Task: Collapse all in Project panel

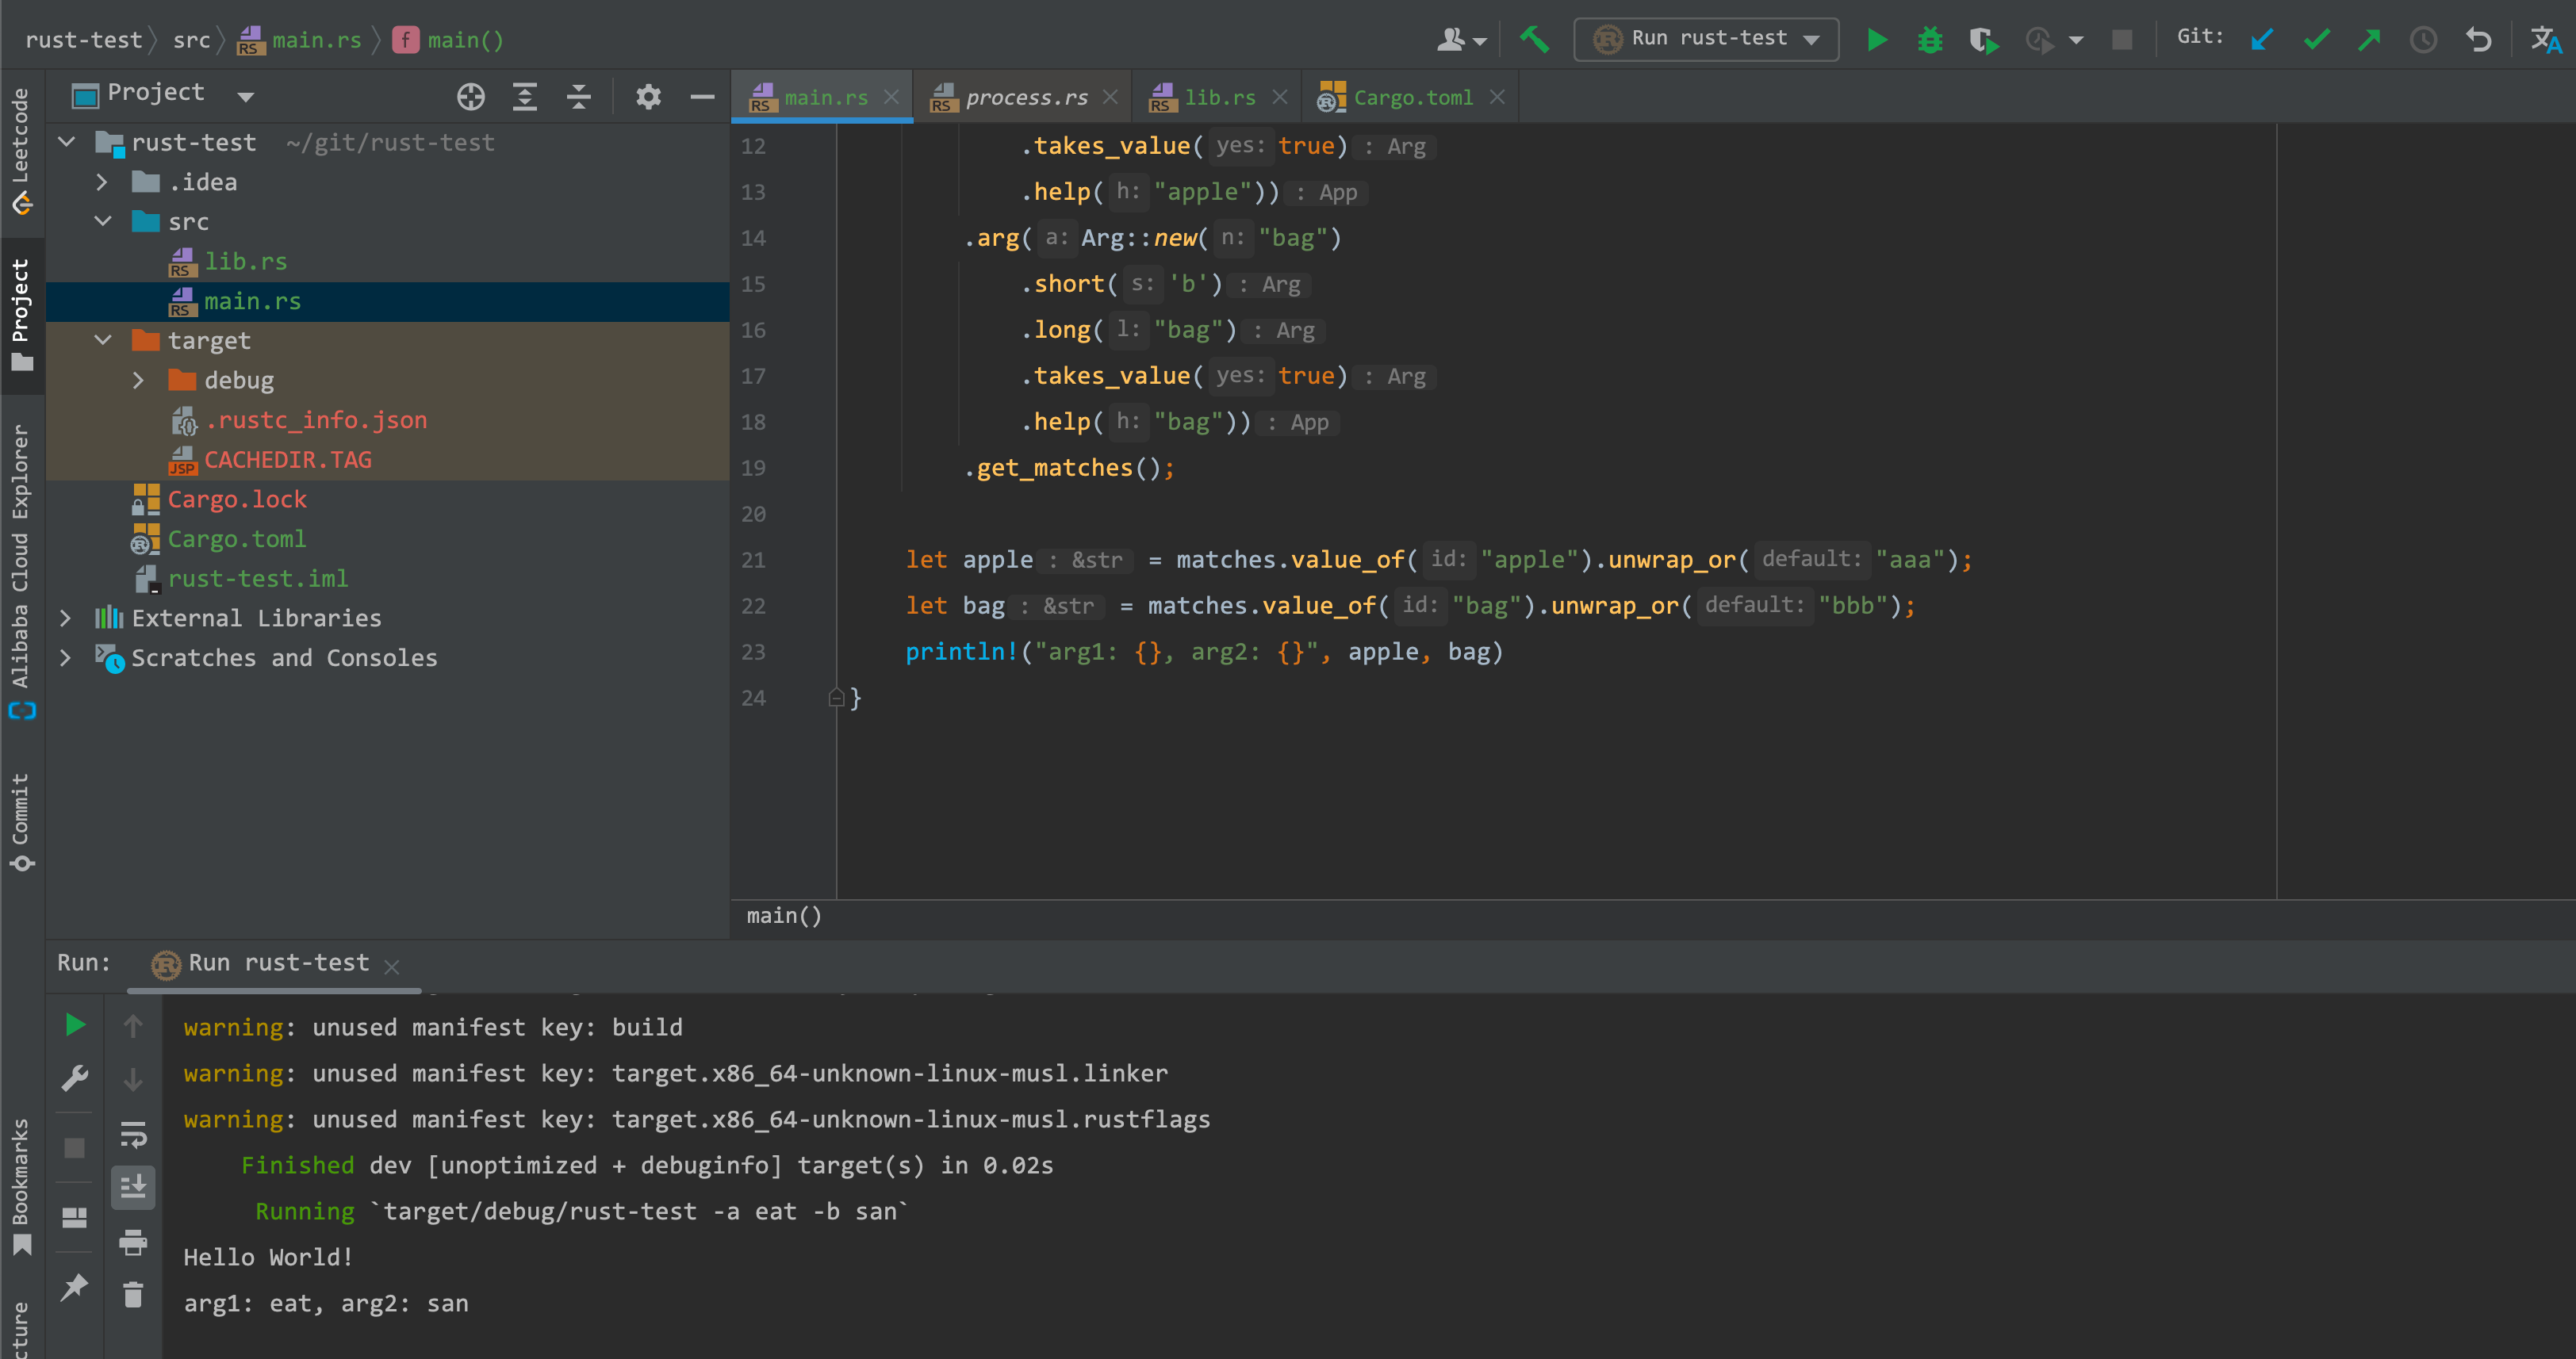Action: click(579, 96)
